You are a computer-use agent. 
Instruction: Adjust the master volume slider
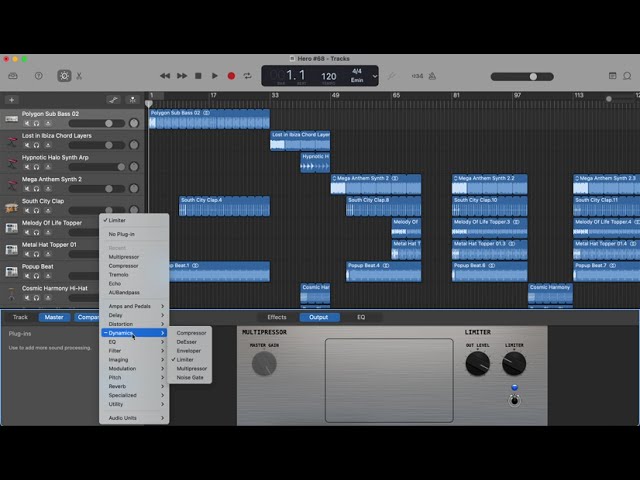[x=522, y=77]
